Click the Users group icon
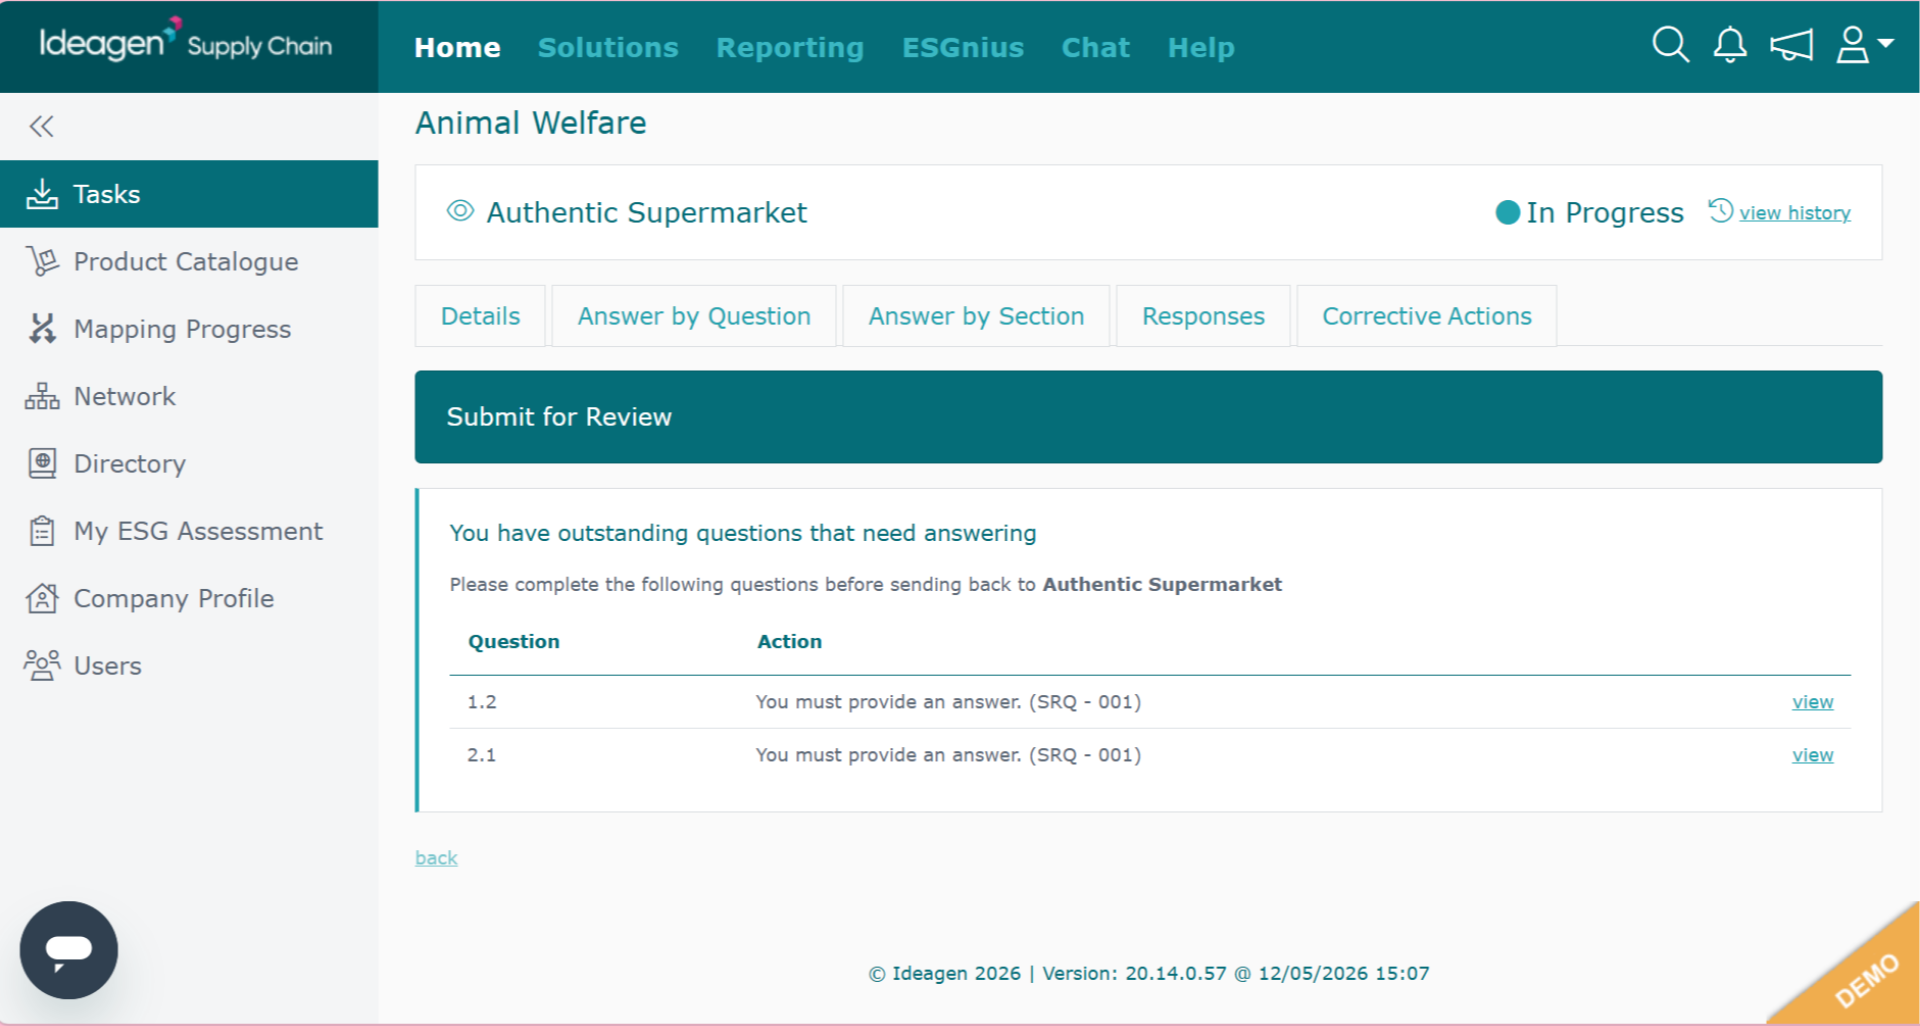The width and height of the screenshot is (1920, 1026). pos(42,665)
